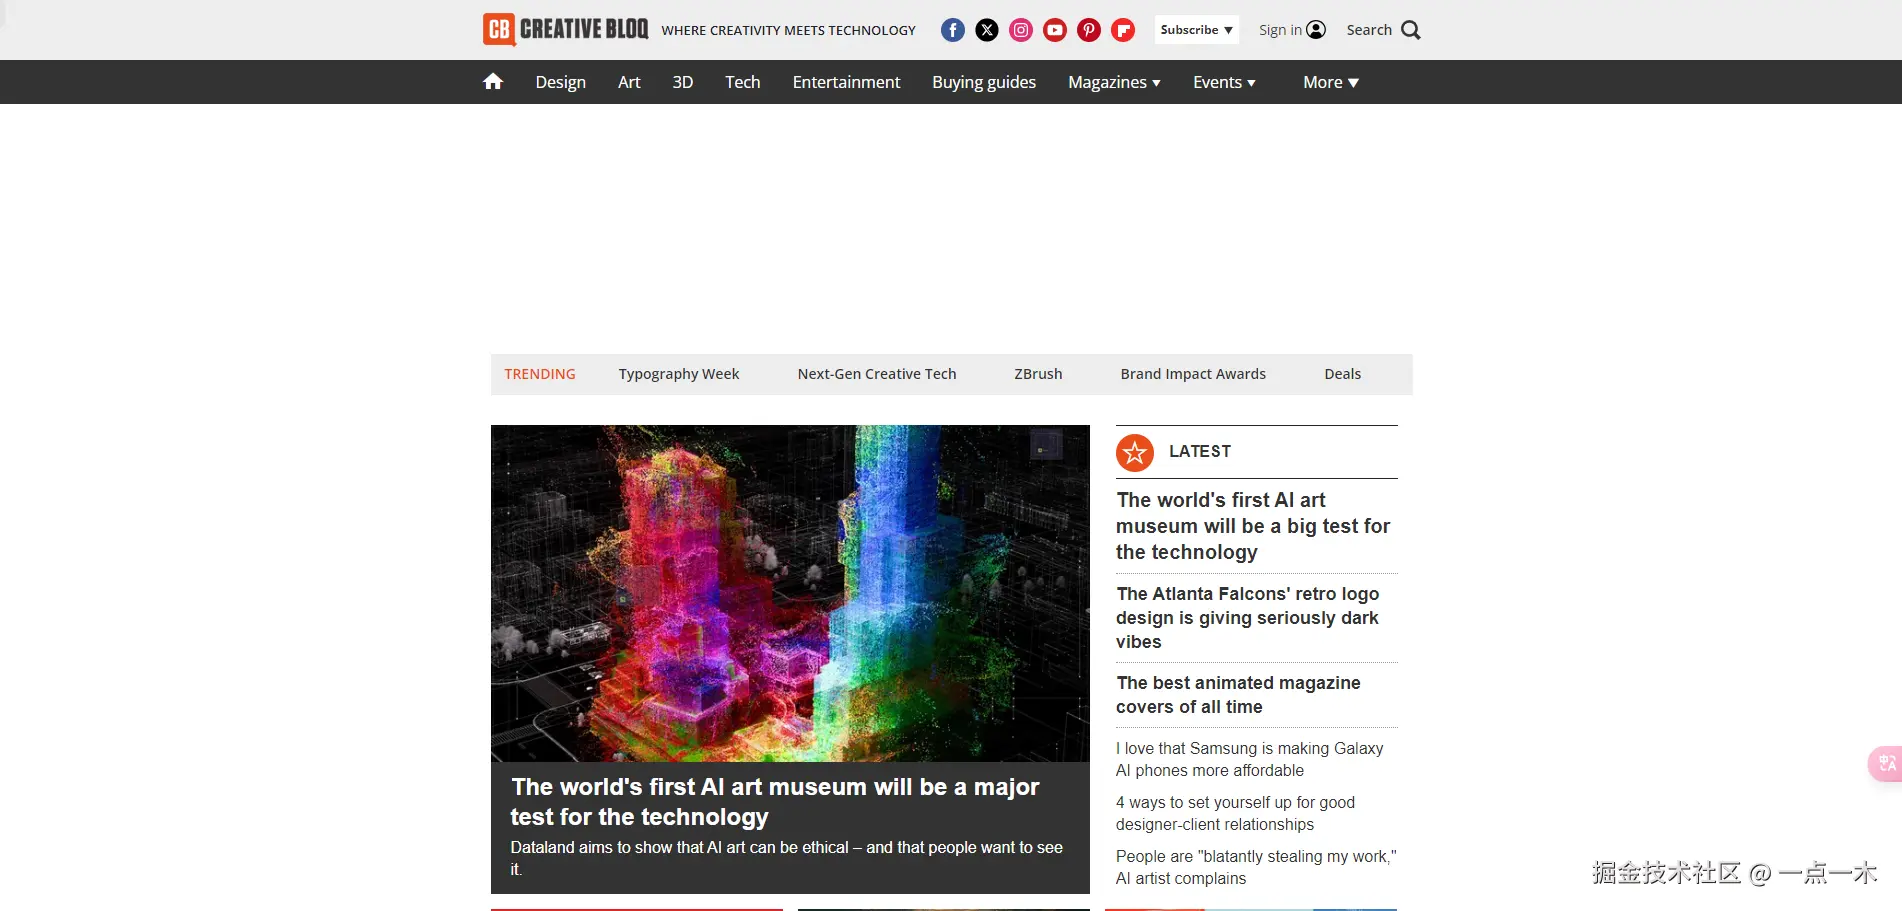Open Creative Bloq's Facebook page icon

click(952, 29)
